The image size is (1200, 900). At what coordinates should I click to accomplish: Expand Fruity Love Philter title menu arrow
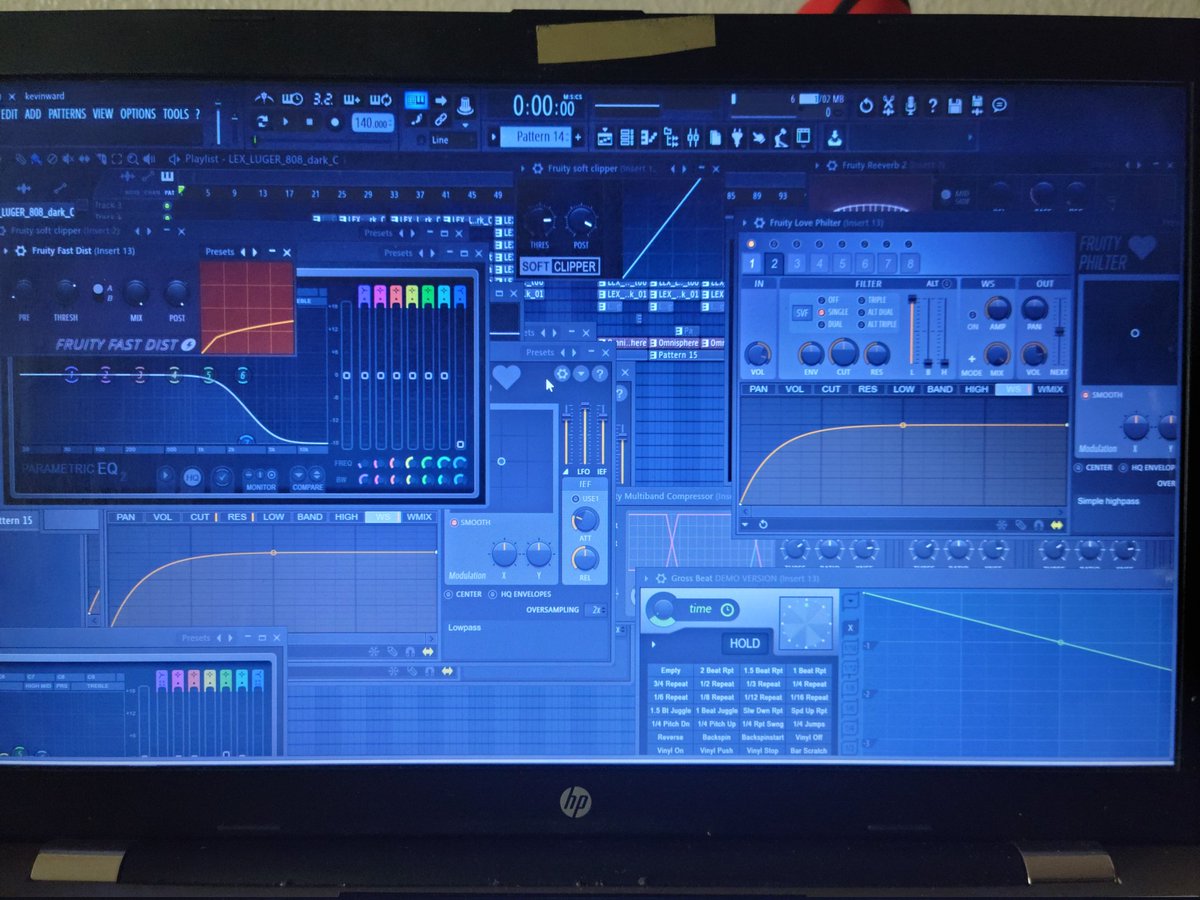[x=743, y=222]
